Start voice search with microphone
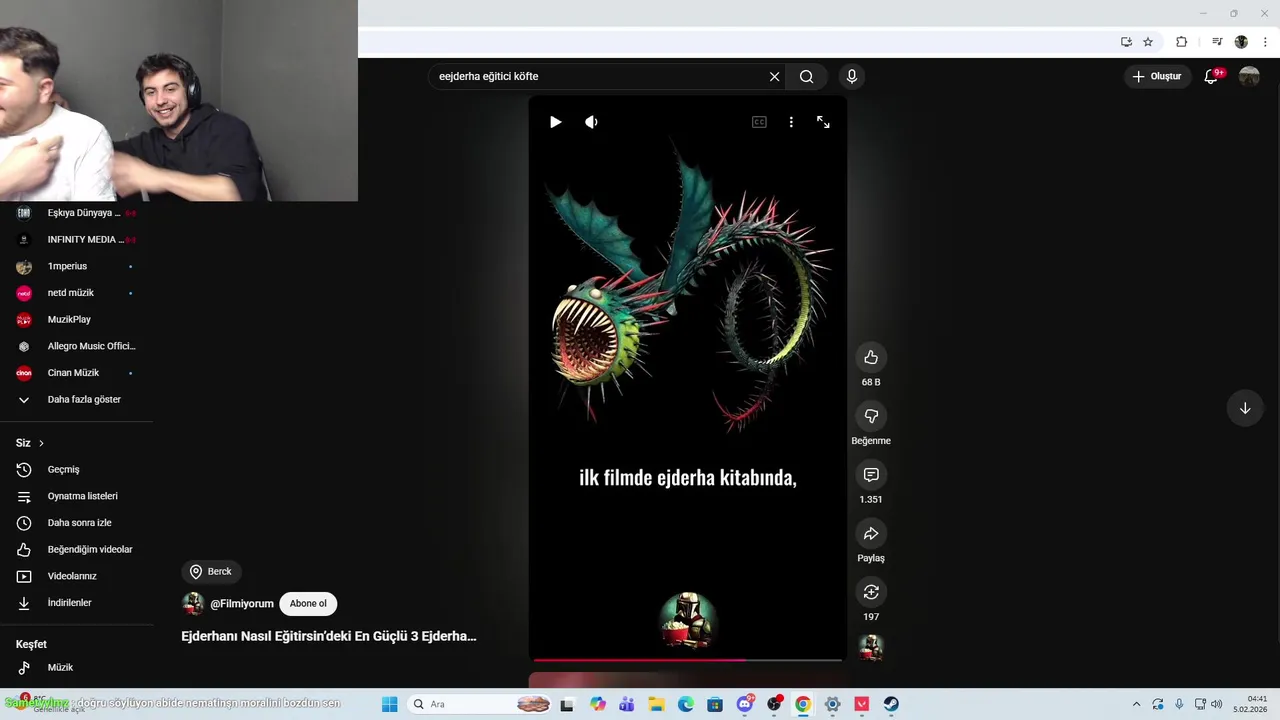 [852, 76]
